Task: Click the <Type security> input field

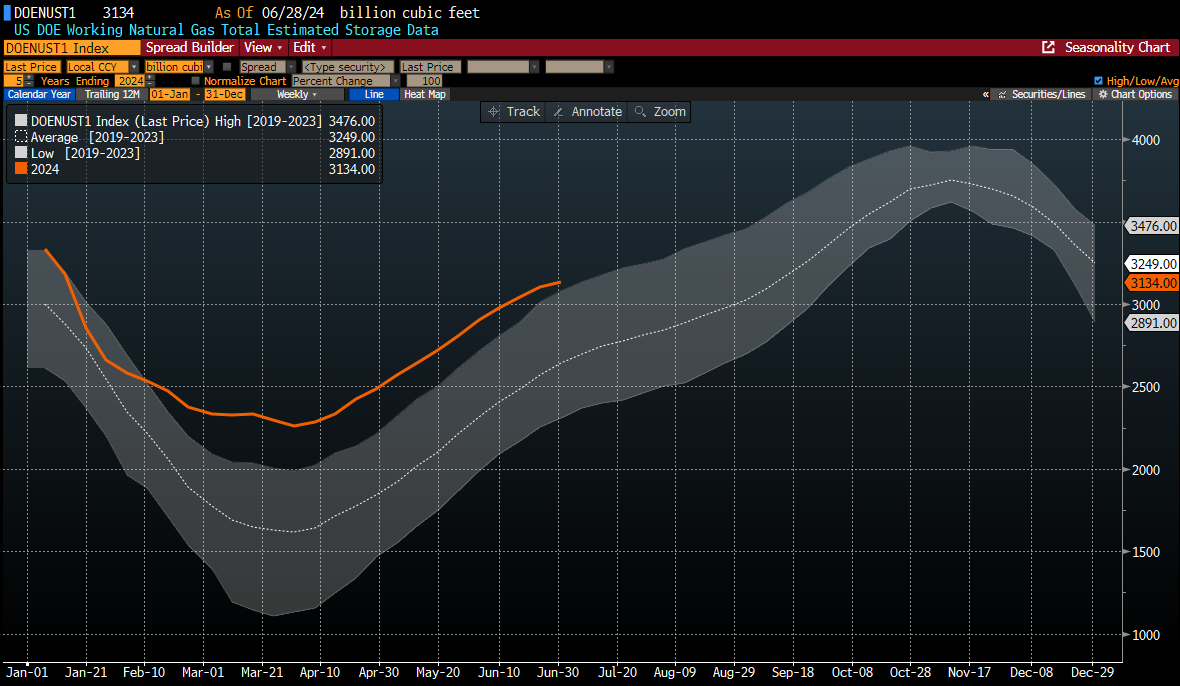Action: 348,67
